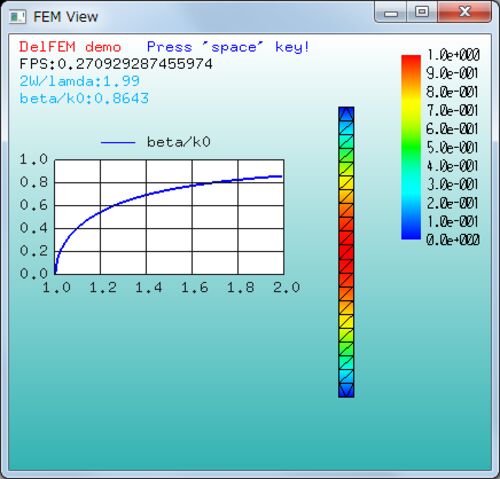Click the rainbow color legend bar

coord(411,147)
